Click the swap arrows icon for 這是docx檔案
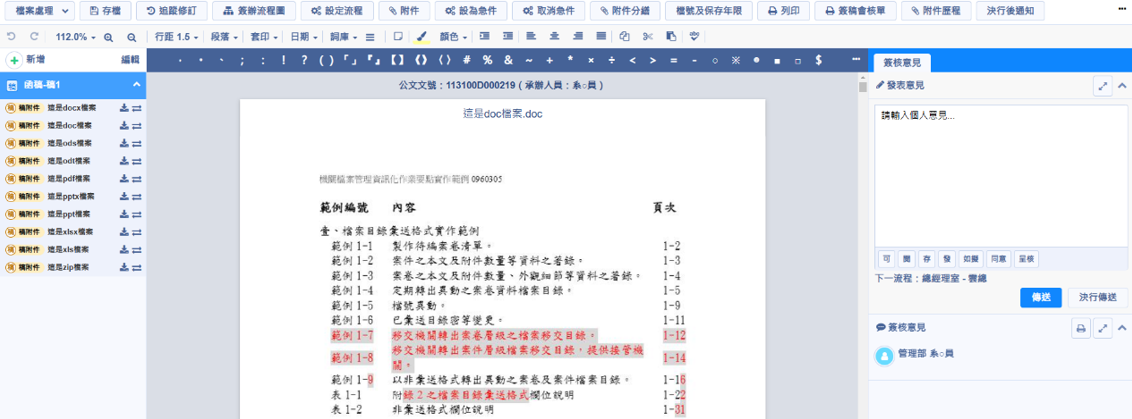Screen dimensions: 1132x419 (x=137, y=108)
